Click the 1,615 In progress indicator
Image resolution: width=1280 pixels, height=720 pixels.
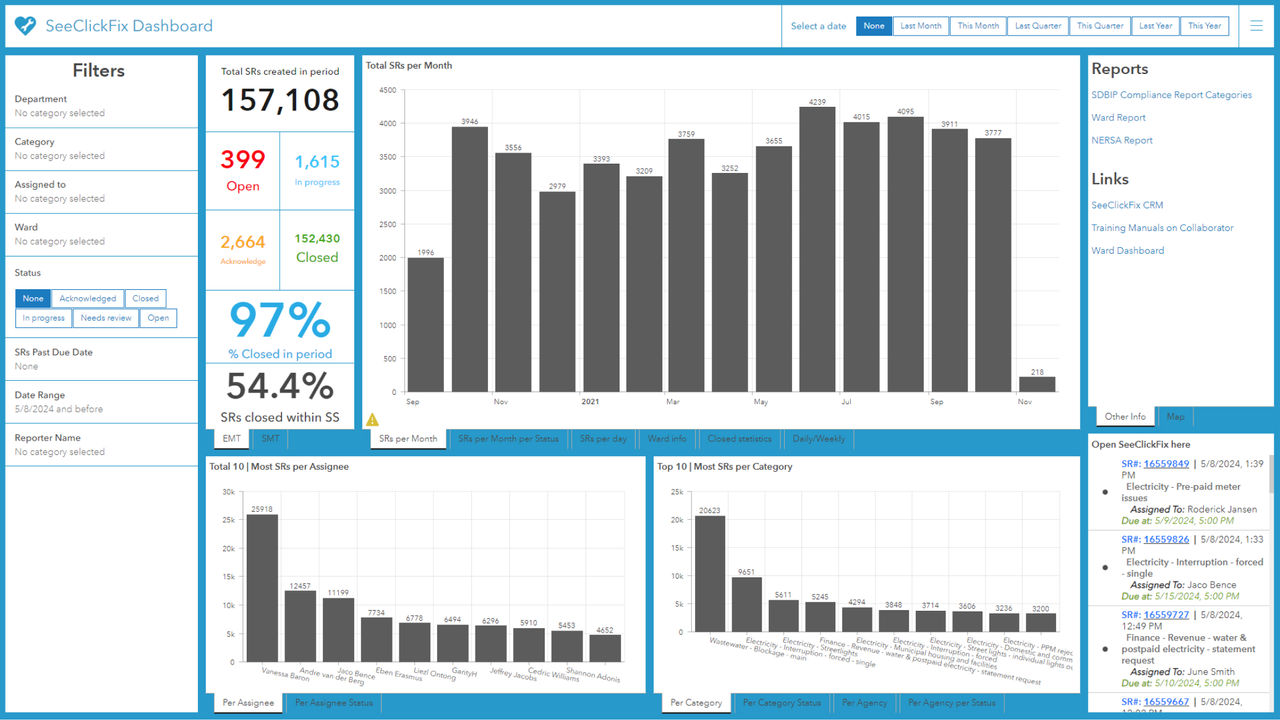317,169
